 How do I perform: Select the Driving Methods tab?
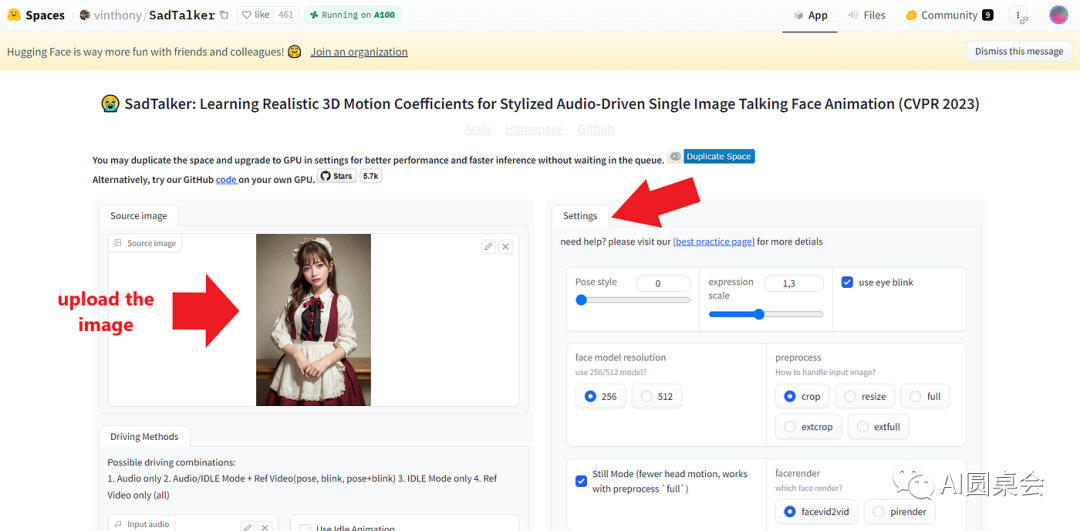(x=144, y=436)
